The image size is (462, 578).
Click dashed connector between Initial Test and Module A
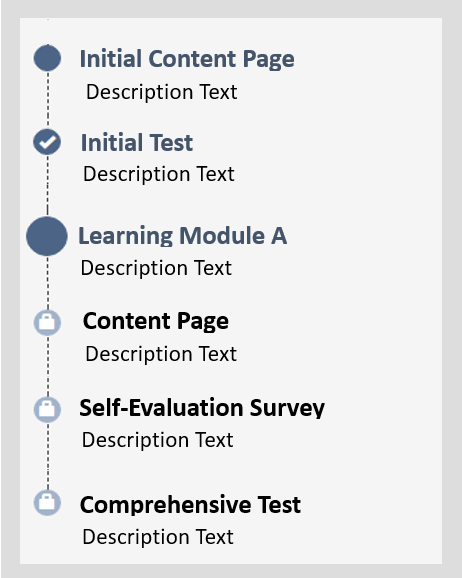coord(48,186)
